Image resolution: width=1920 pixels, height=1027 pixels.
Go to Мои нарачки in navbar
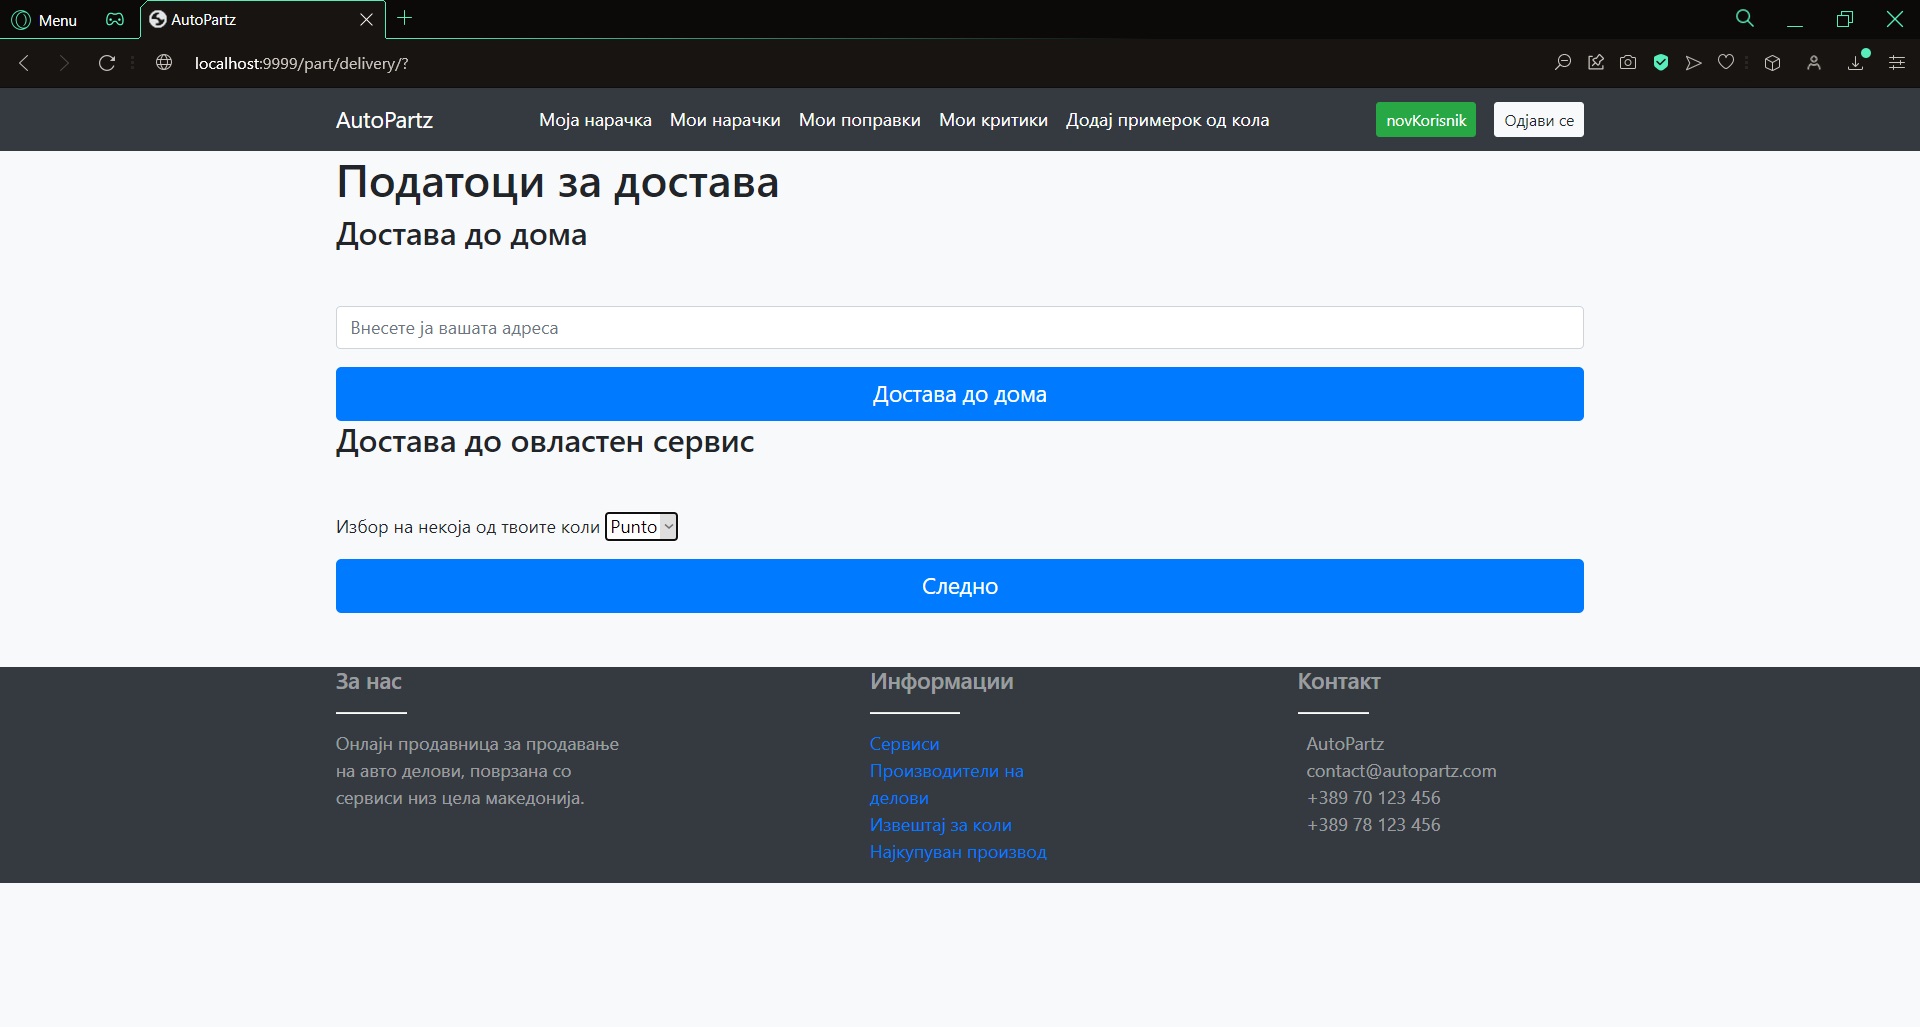[725, 120]
